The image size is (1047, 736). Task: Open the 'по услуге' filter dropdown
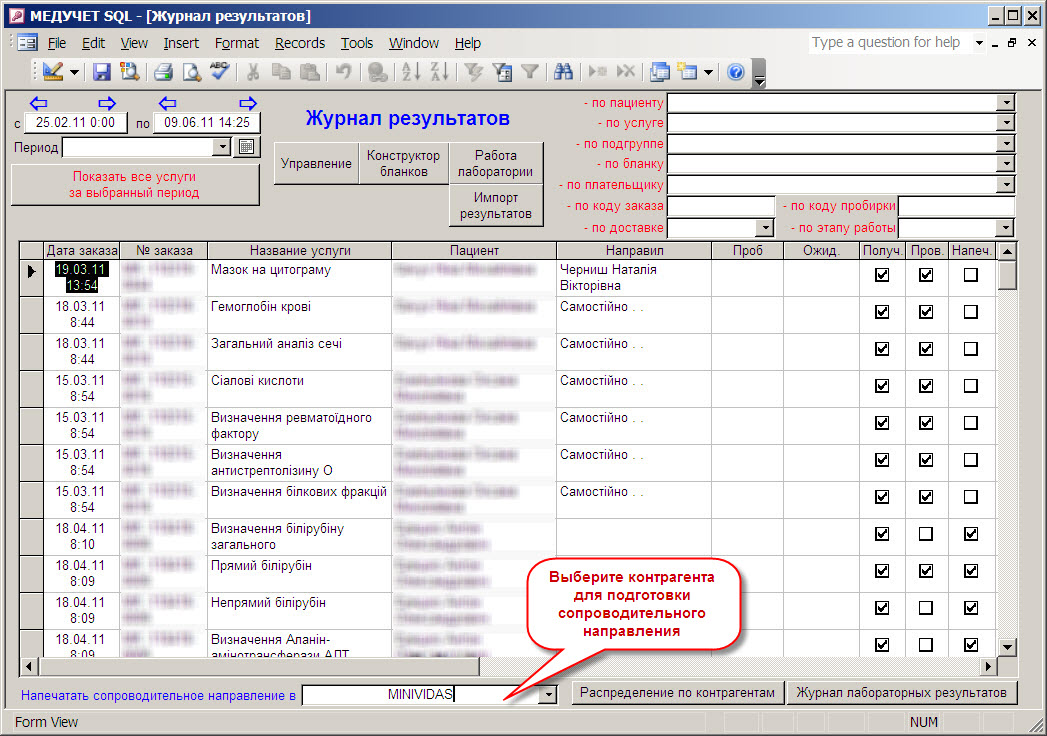(x=1005, y=123)
